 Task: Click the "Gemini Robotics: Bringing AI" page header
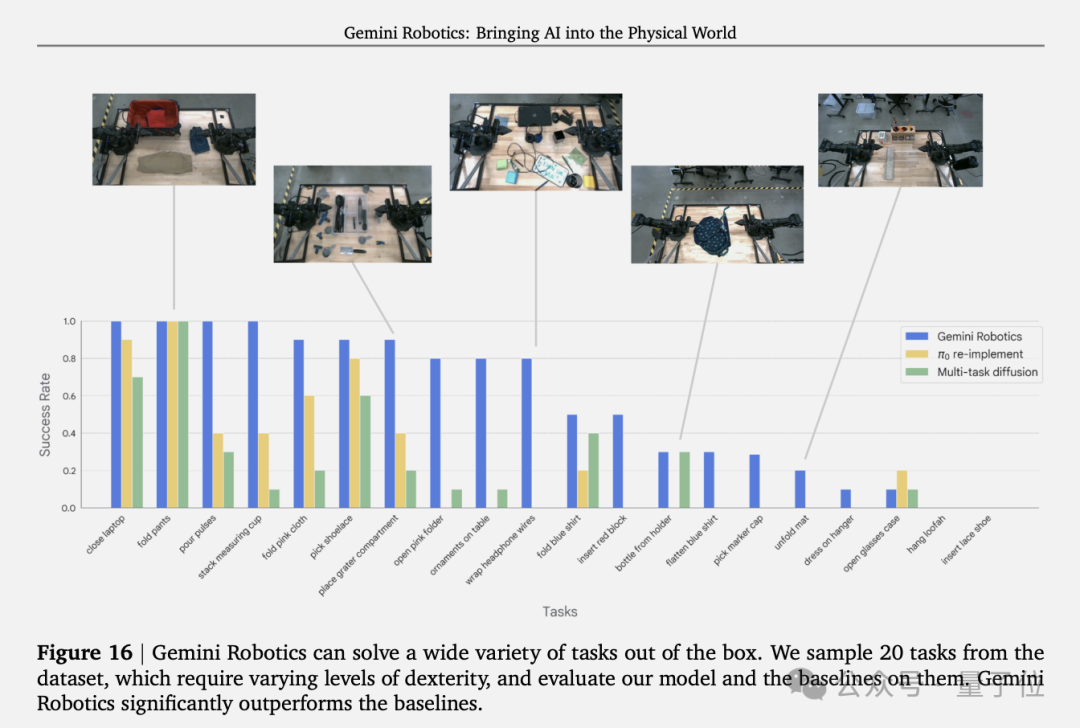pos(540,33)
